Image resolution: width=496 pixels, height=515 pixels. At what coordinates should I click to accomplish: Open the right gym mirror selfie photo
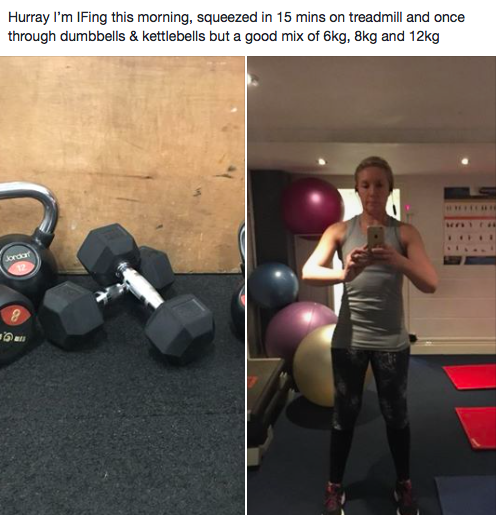coord(372,286)
